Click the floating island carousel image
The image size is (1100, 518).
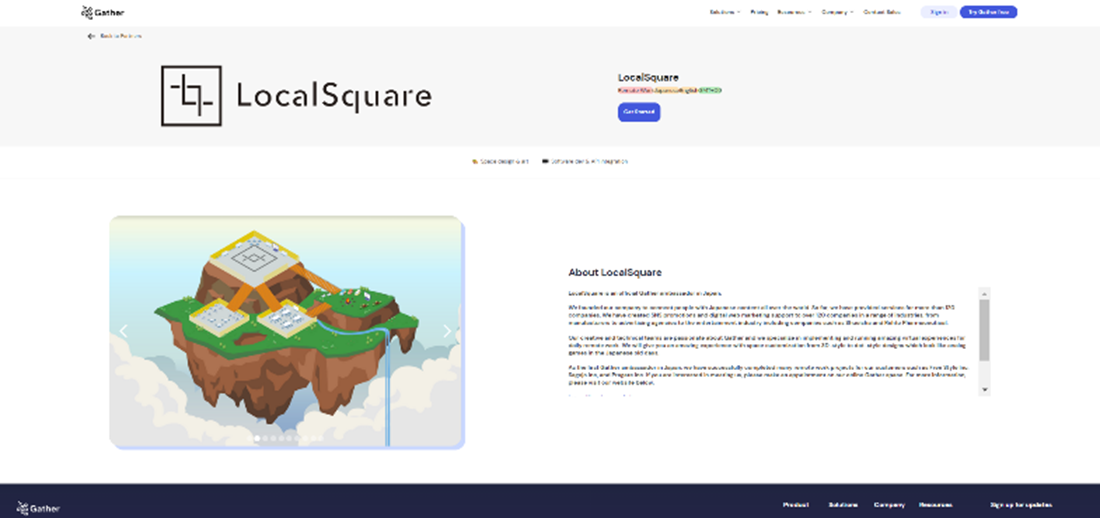point(286,331)
